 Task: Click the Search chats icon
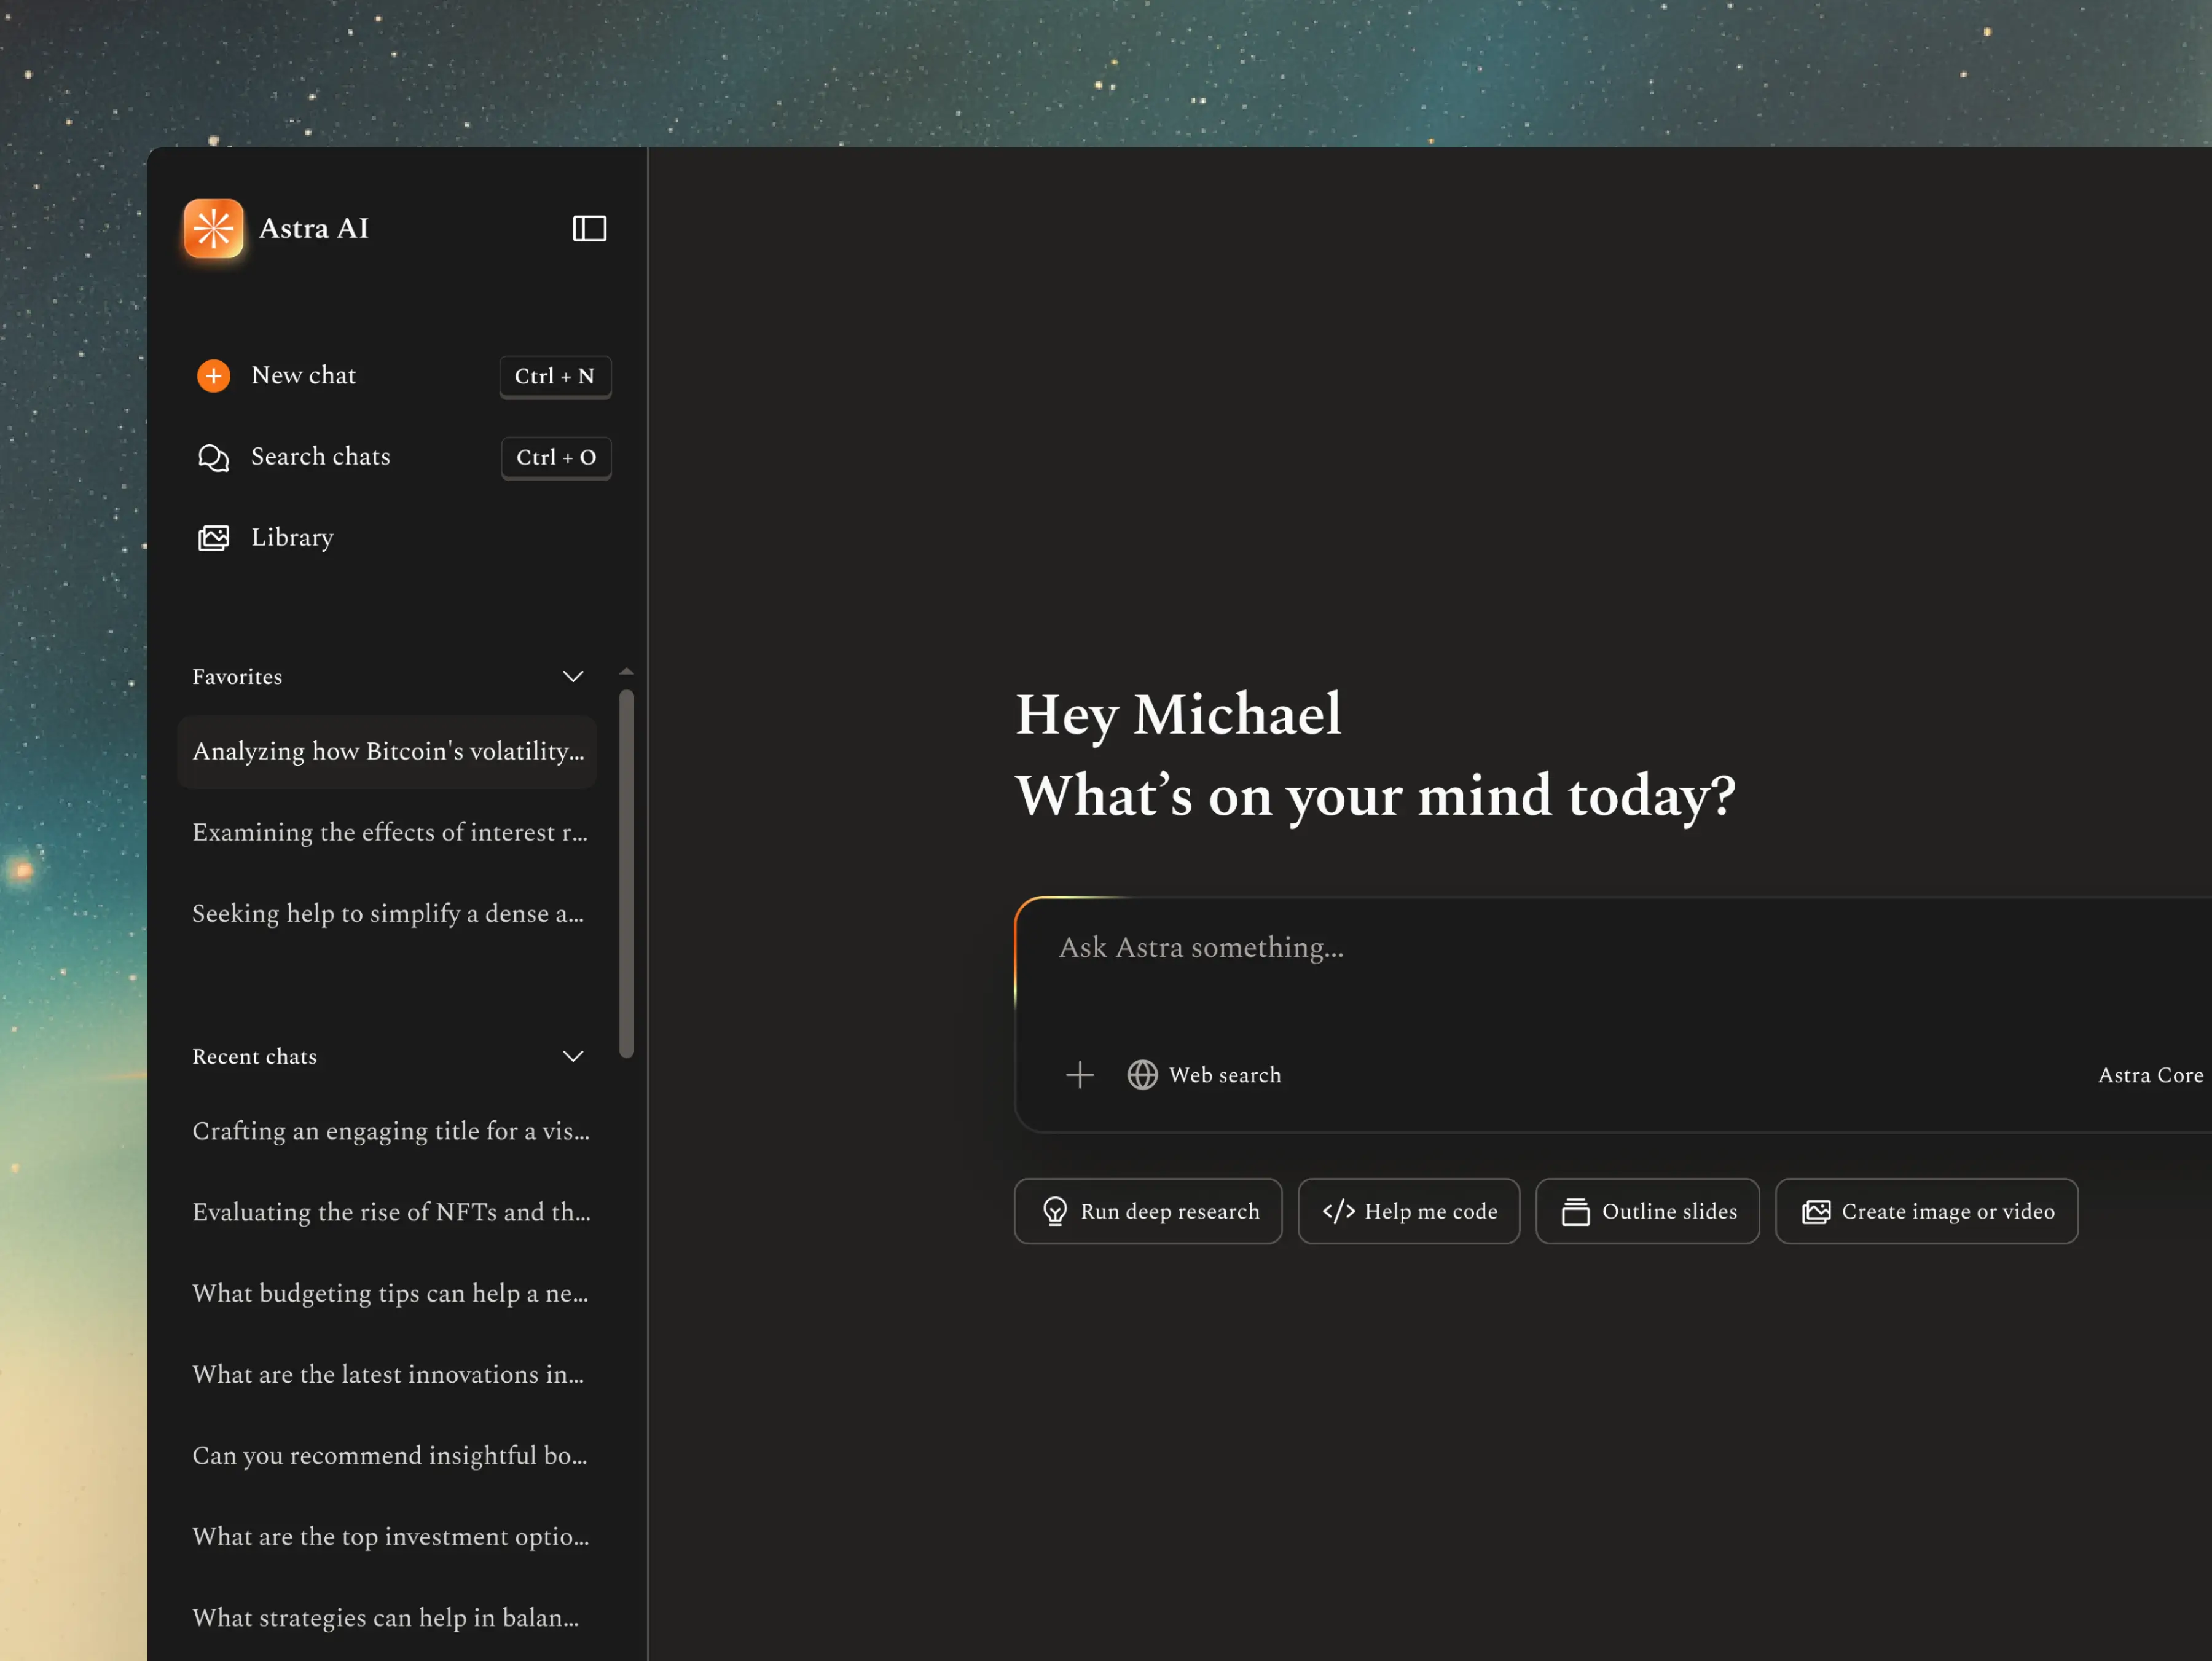pos(213,458)
